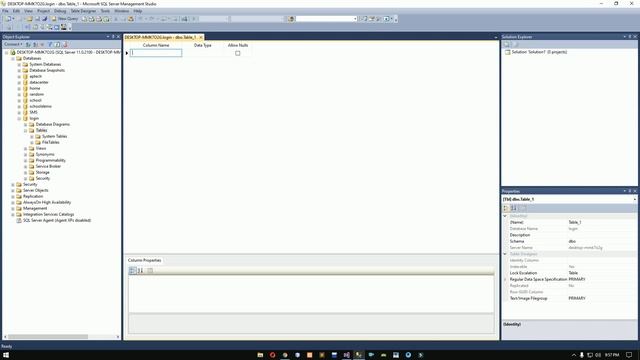Click the Schema property value dbo

click(572, 241)
